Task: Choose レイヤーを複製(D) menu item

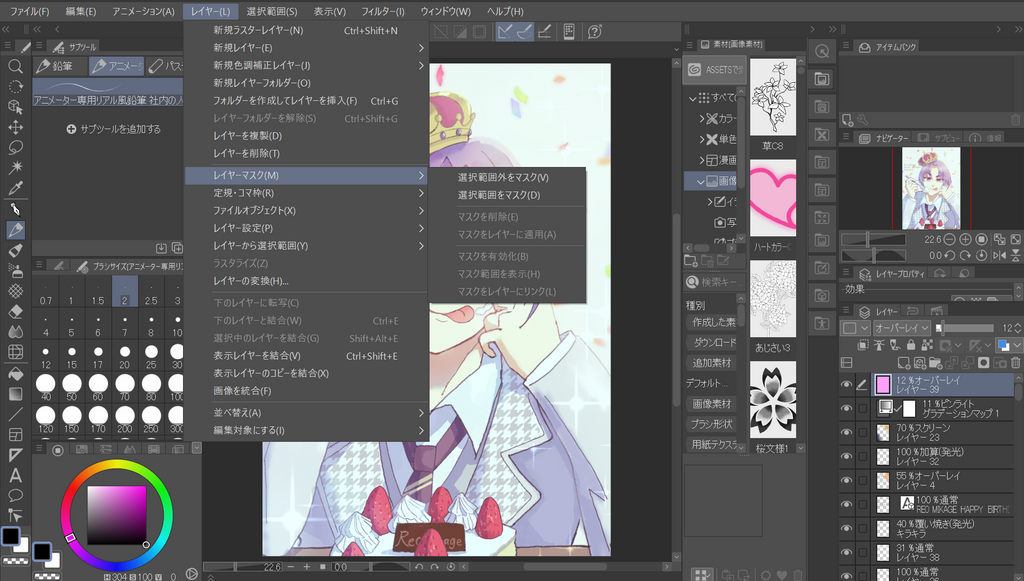Action: click(306, 136)
